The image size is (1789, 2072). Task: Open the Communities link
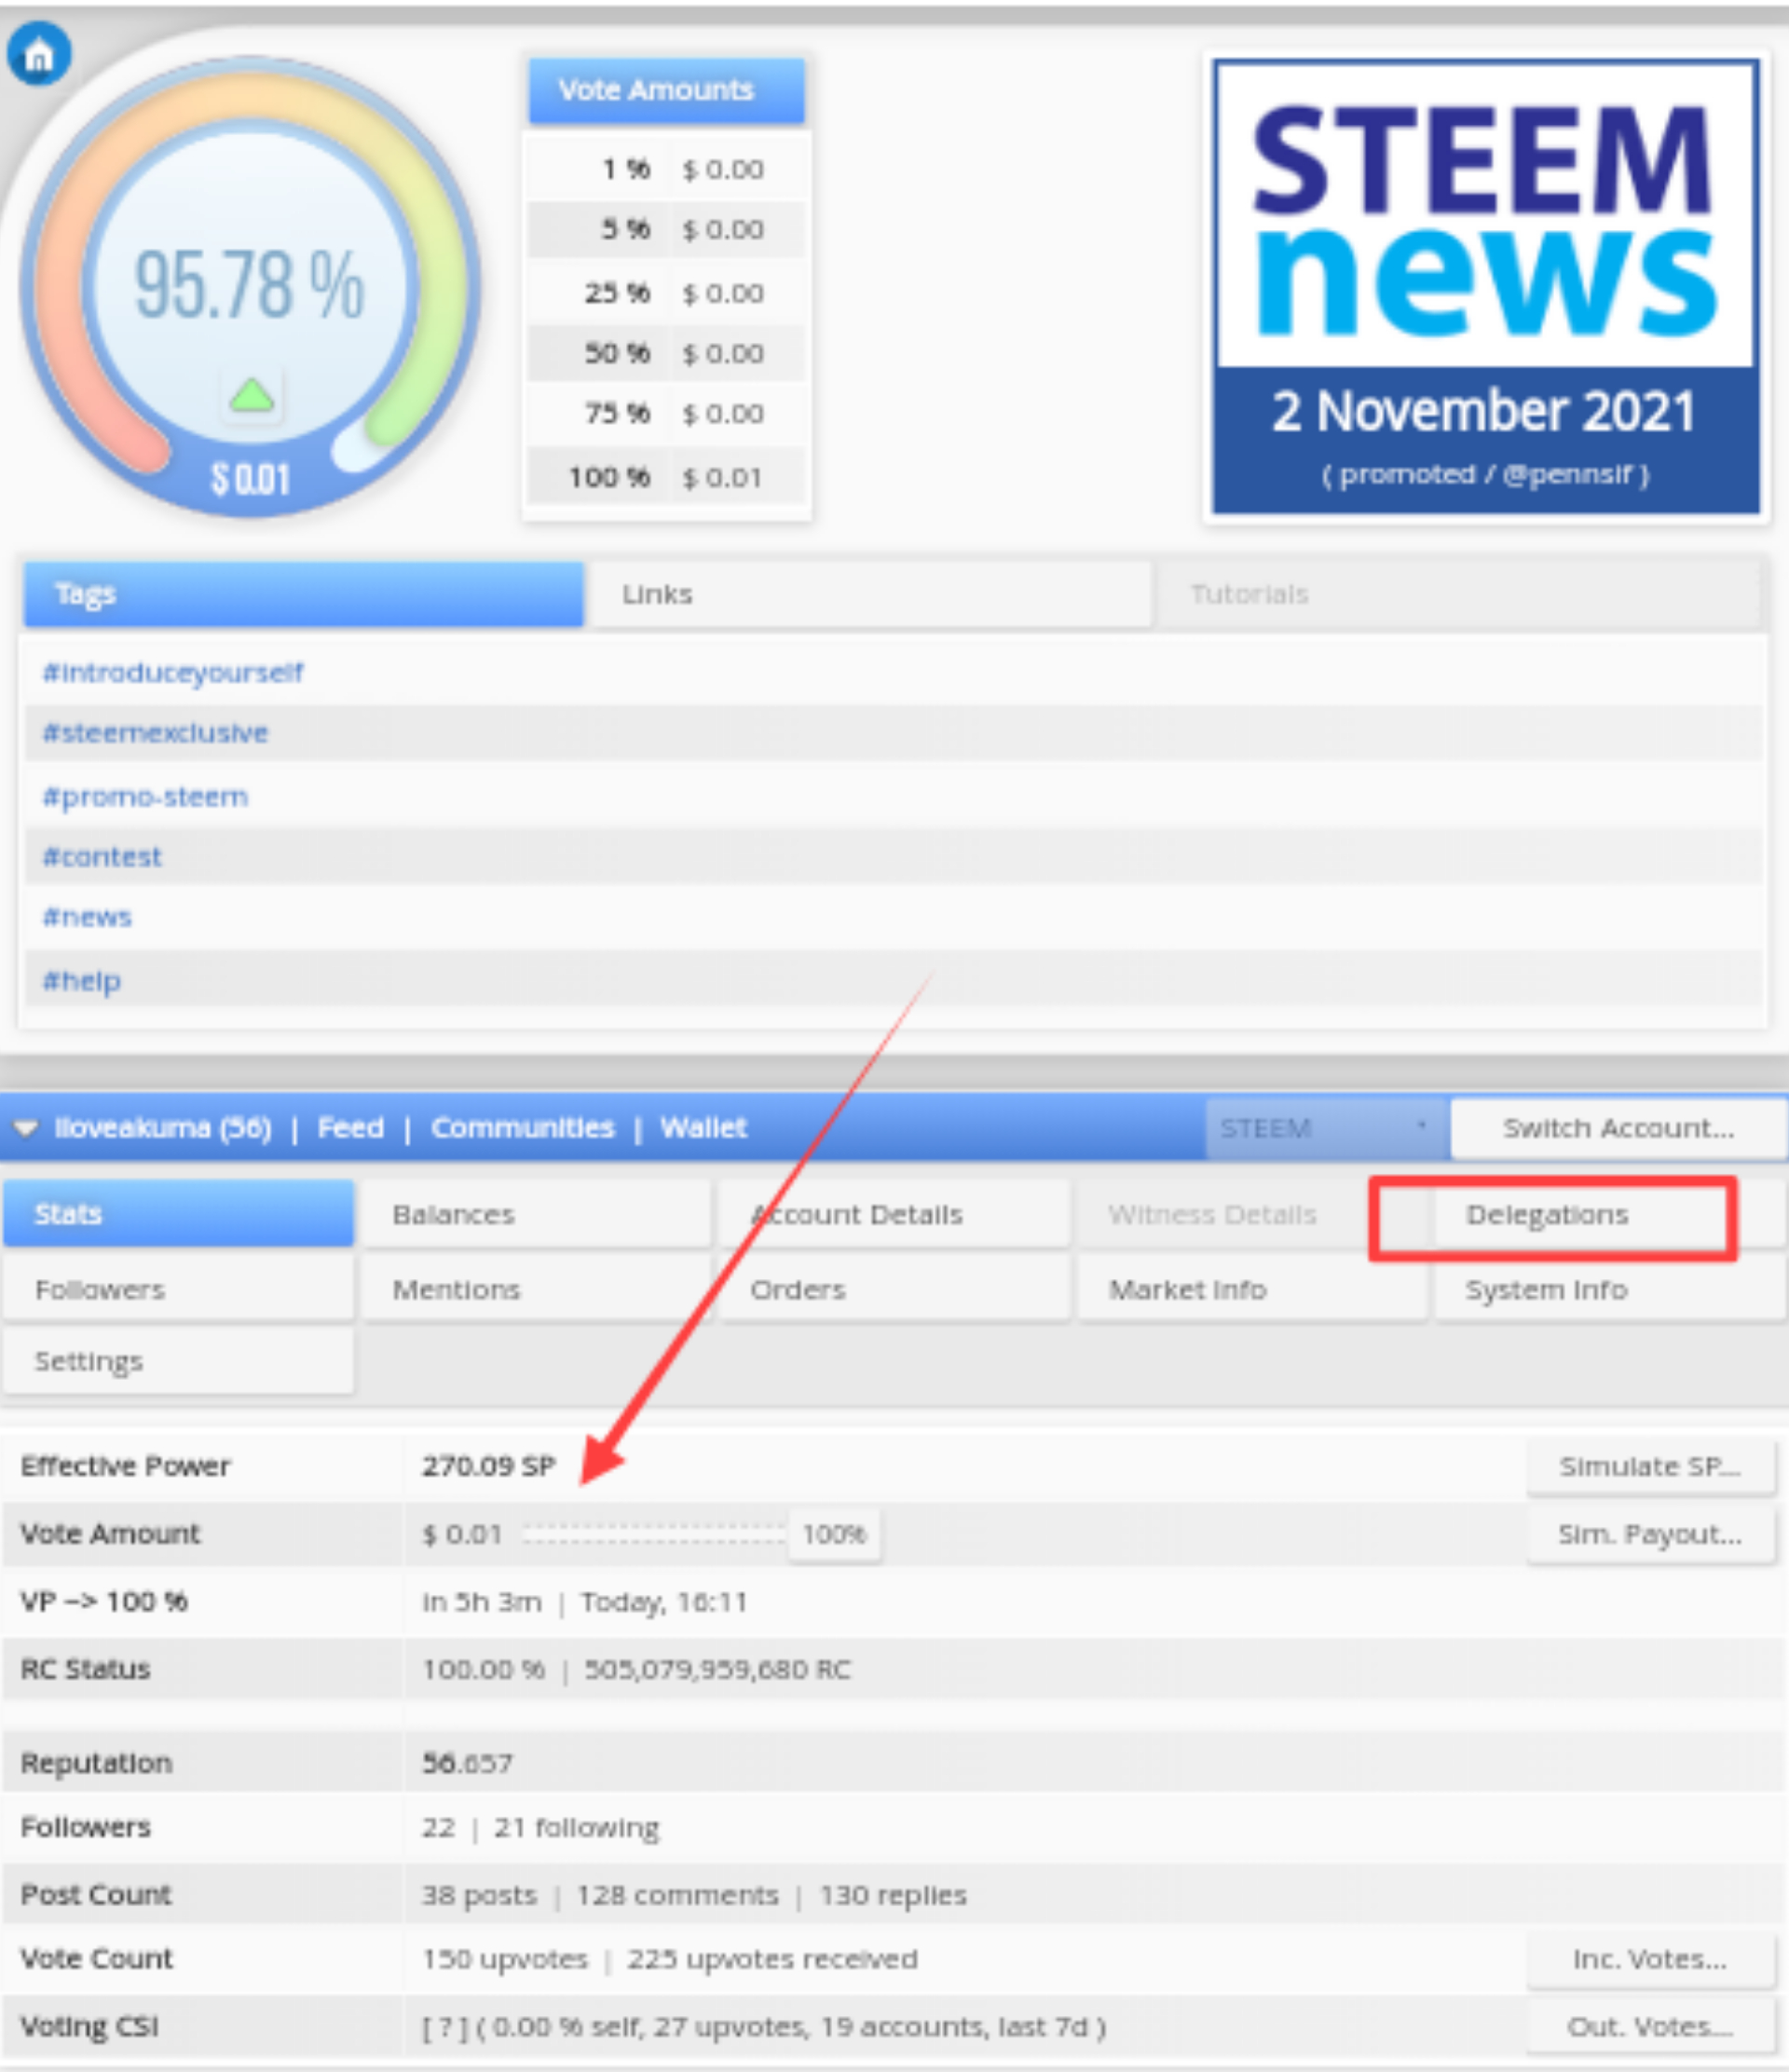click(522, 1128)
